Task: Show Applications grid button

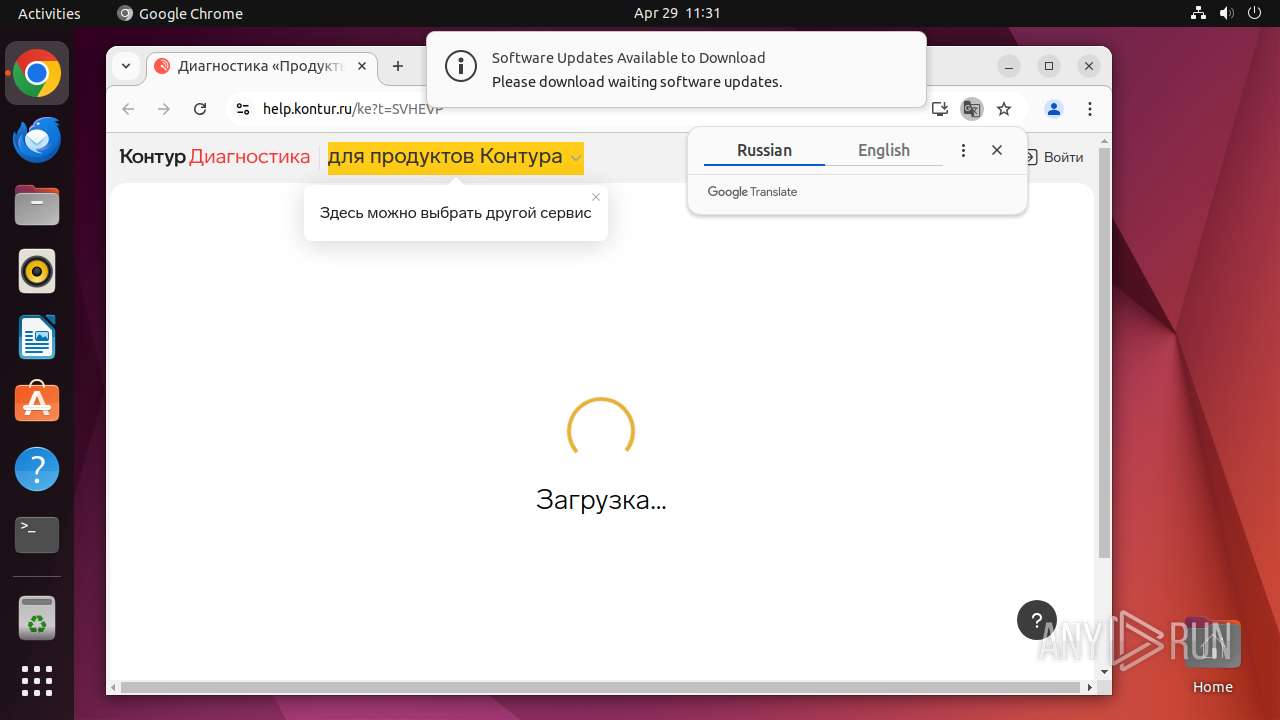Action: [x=37, y=680]
